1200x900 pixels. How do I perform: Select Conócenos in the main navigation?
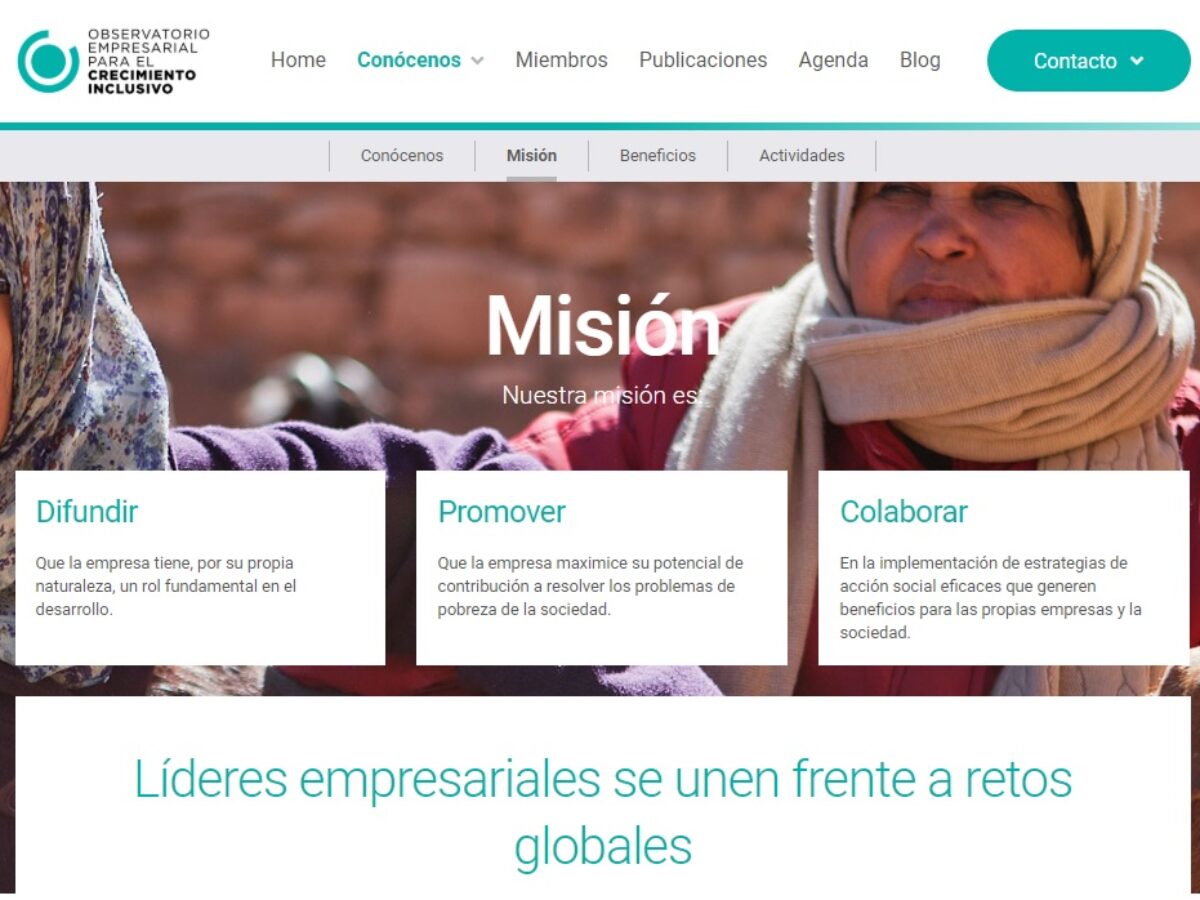409,60
